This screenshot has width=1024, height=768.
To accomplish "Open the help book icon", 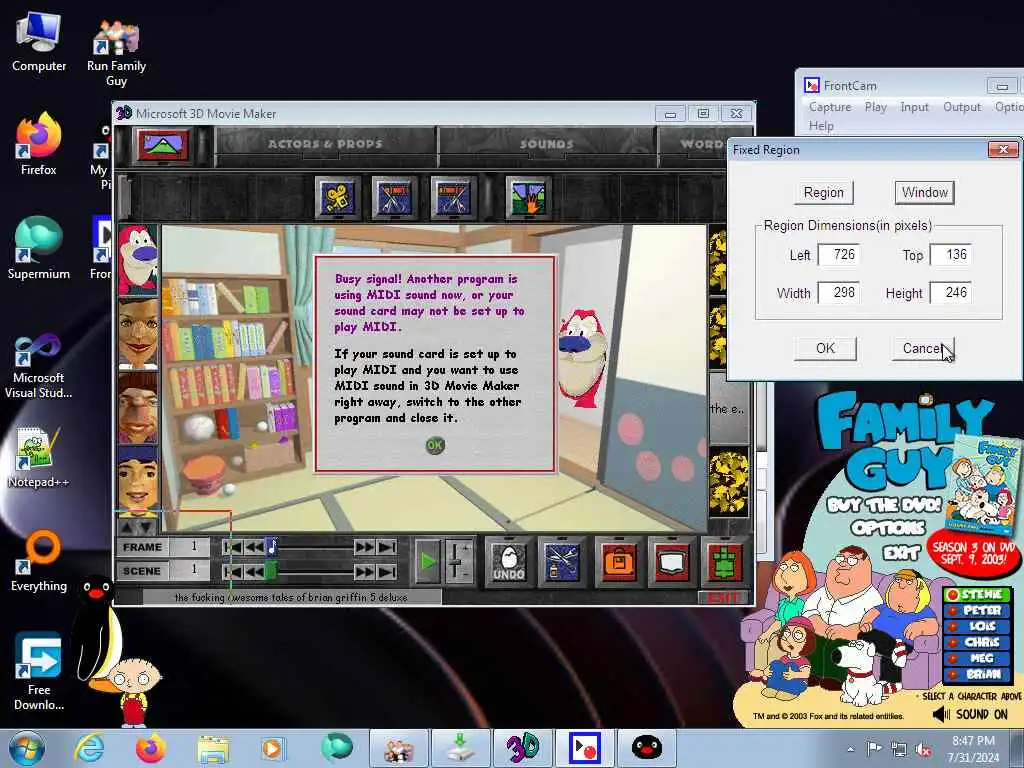I will [x=671, y=562].
